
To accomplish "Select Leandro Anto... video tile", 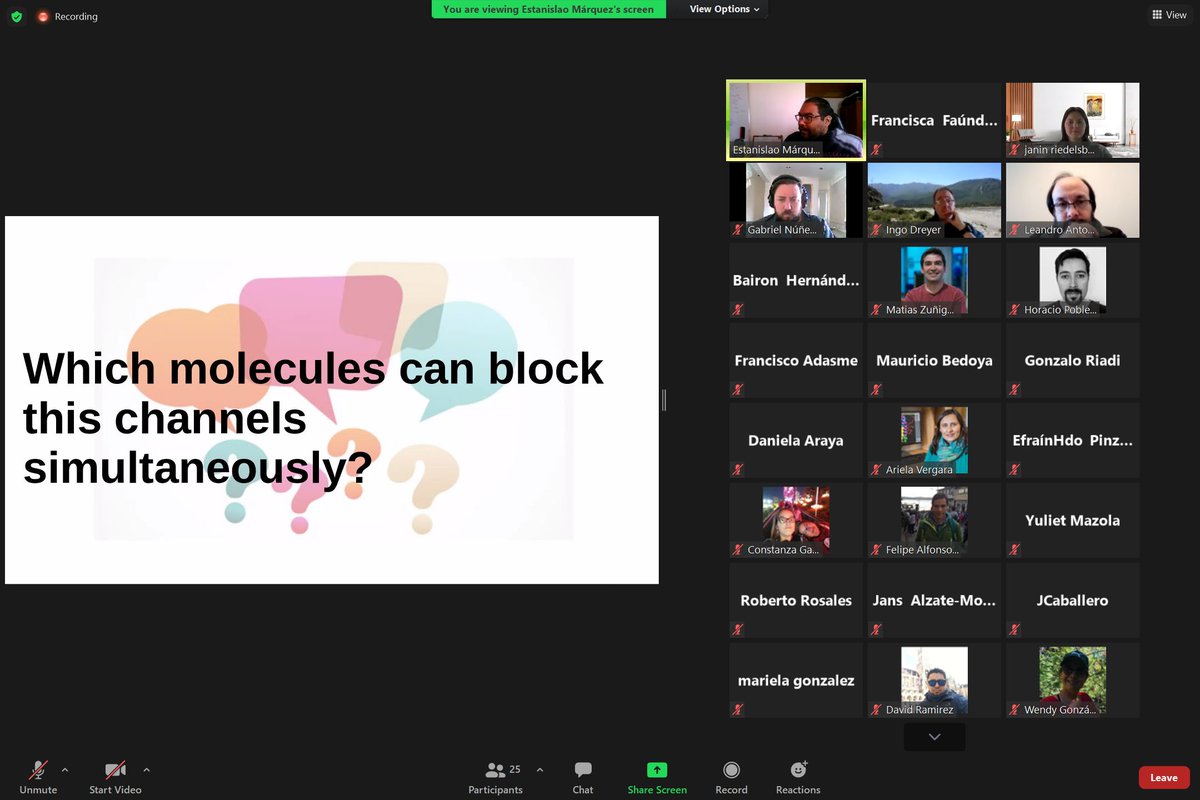I will coord(1073,200).
